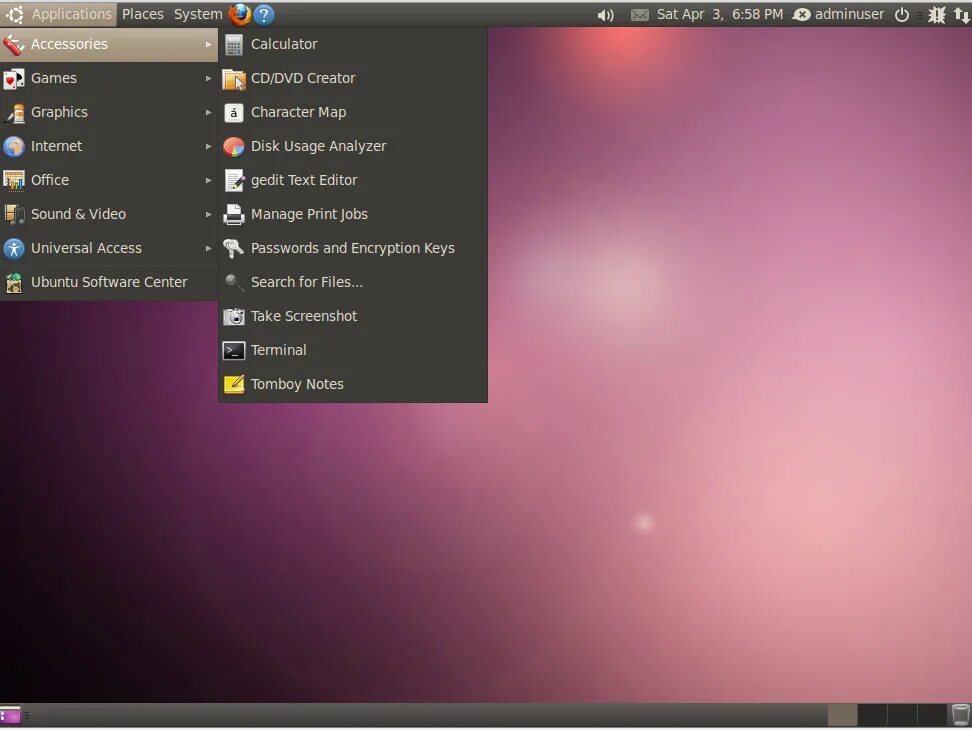Image resolution: width=972 pixels, height=730 pixels.
Task: Click the Disk Usage Analyzer pie chart icon
Action: point(234,147)
